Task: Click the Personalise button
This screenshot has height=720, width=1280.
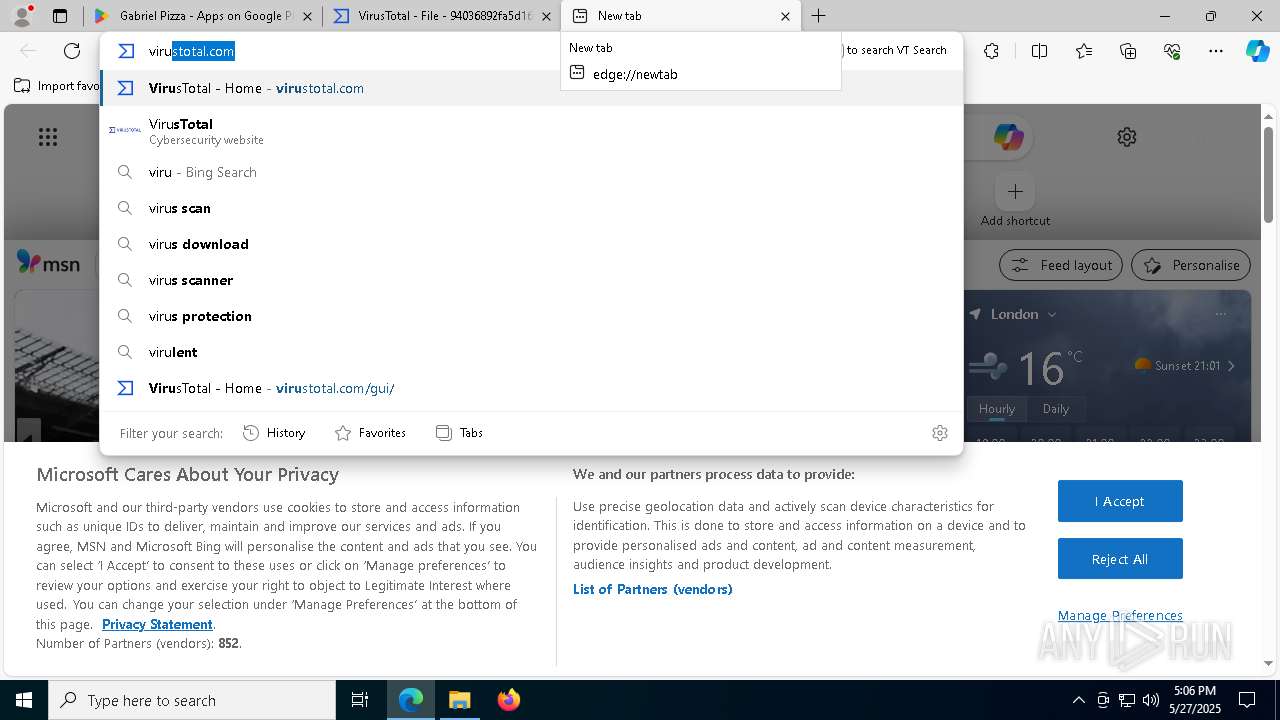Action: (1191, 265)
